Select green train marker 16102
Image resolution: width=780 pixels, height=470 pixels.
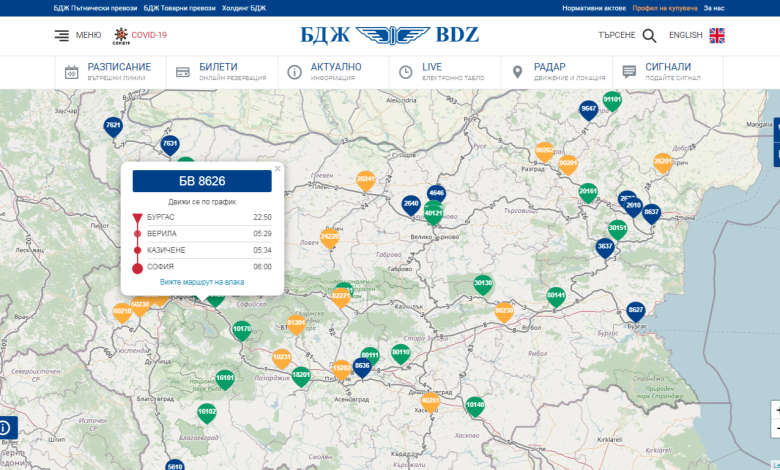click(x=206, y=413)
